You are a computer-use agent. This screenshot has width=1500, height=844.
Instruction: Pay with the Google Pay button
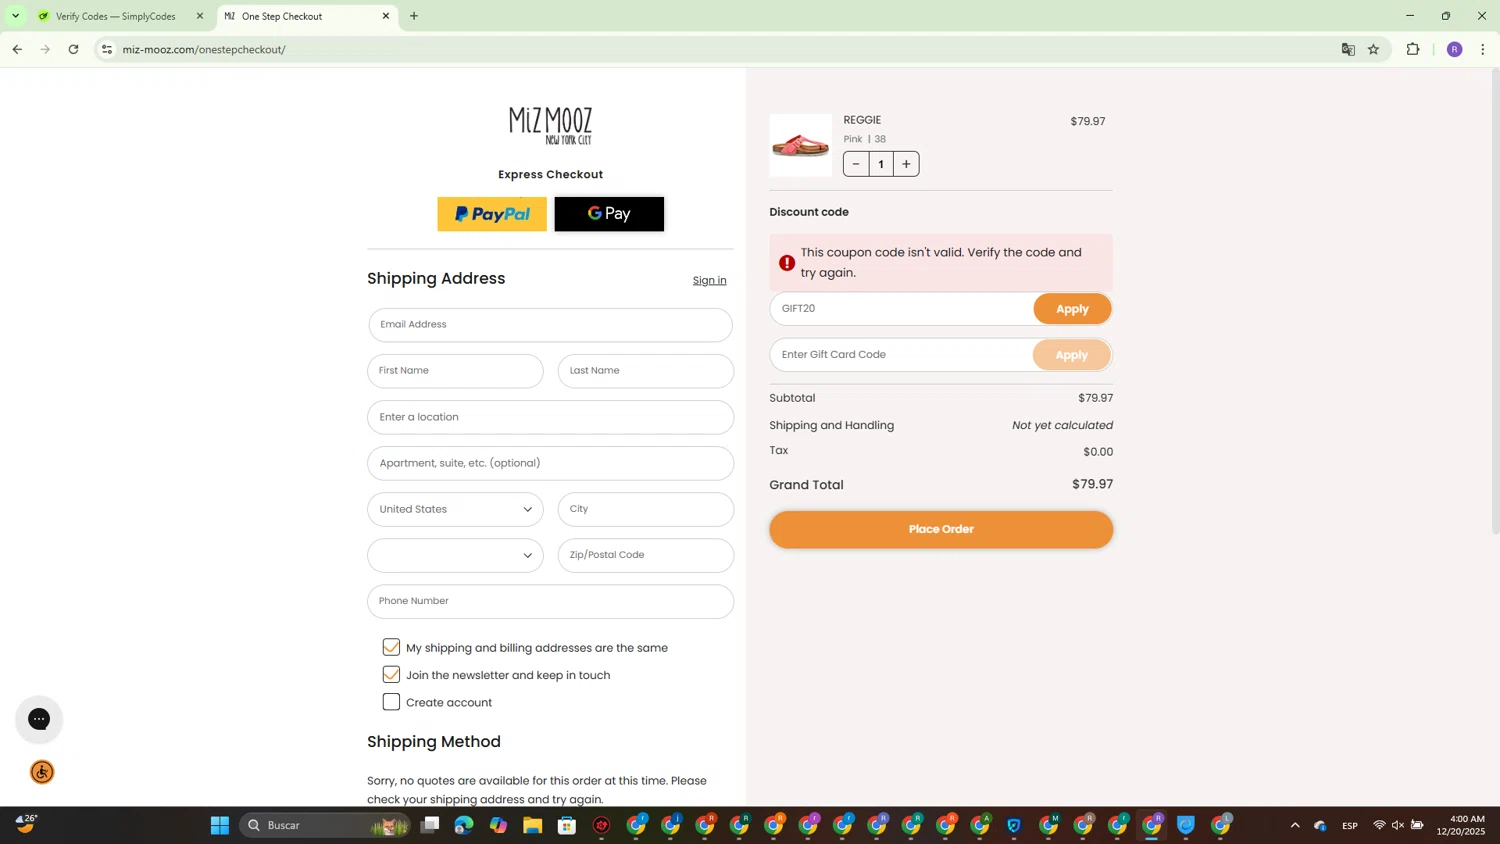pyautogui.click(x=609, y=214)
